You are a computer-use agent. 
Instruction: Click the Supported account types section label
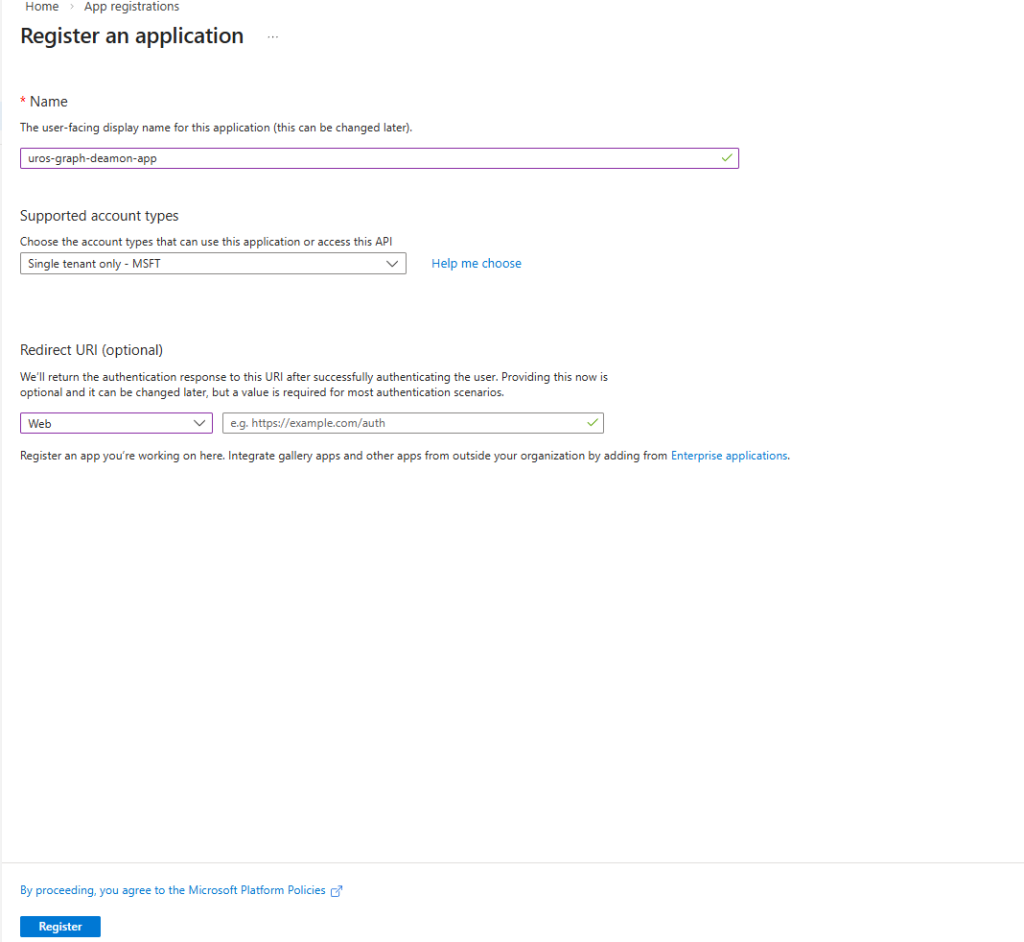[99, 216]
